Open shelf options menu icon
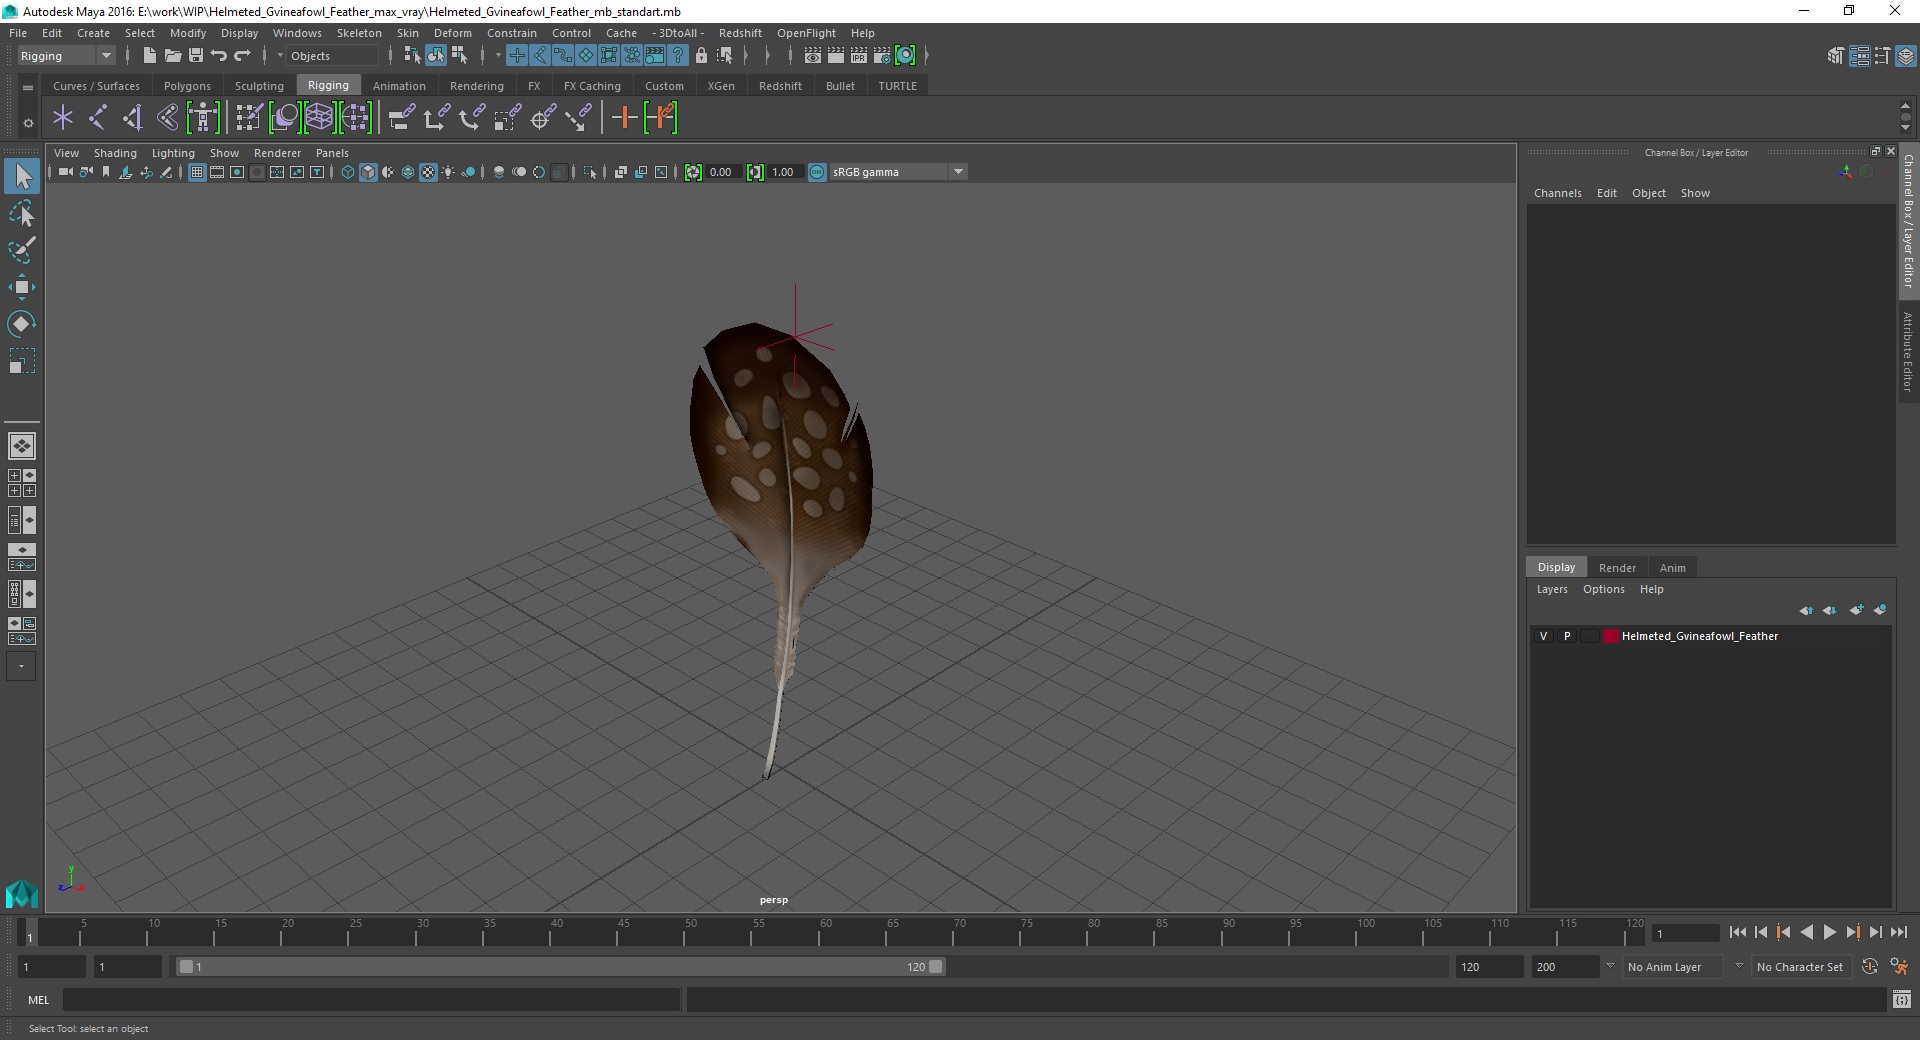This screenshot has height=1040, width=1920. coord(28,123)
